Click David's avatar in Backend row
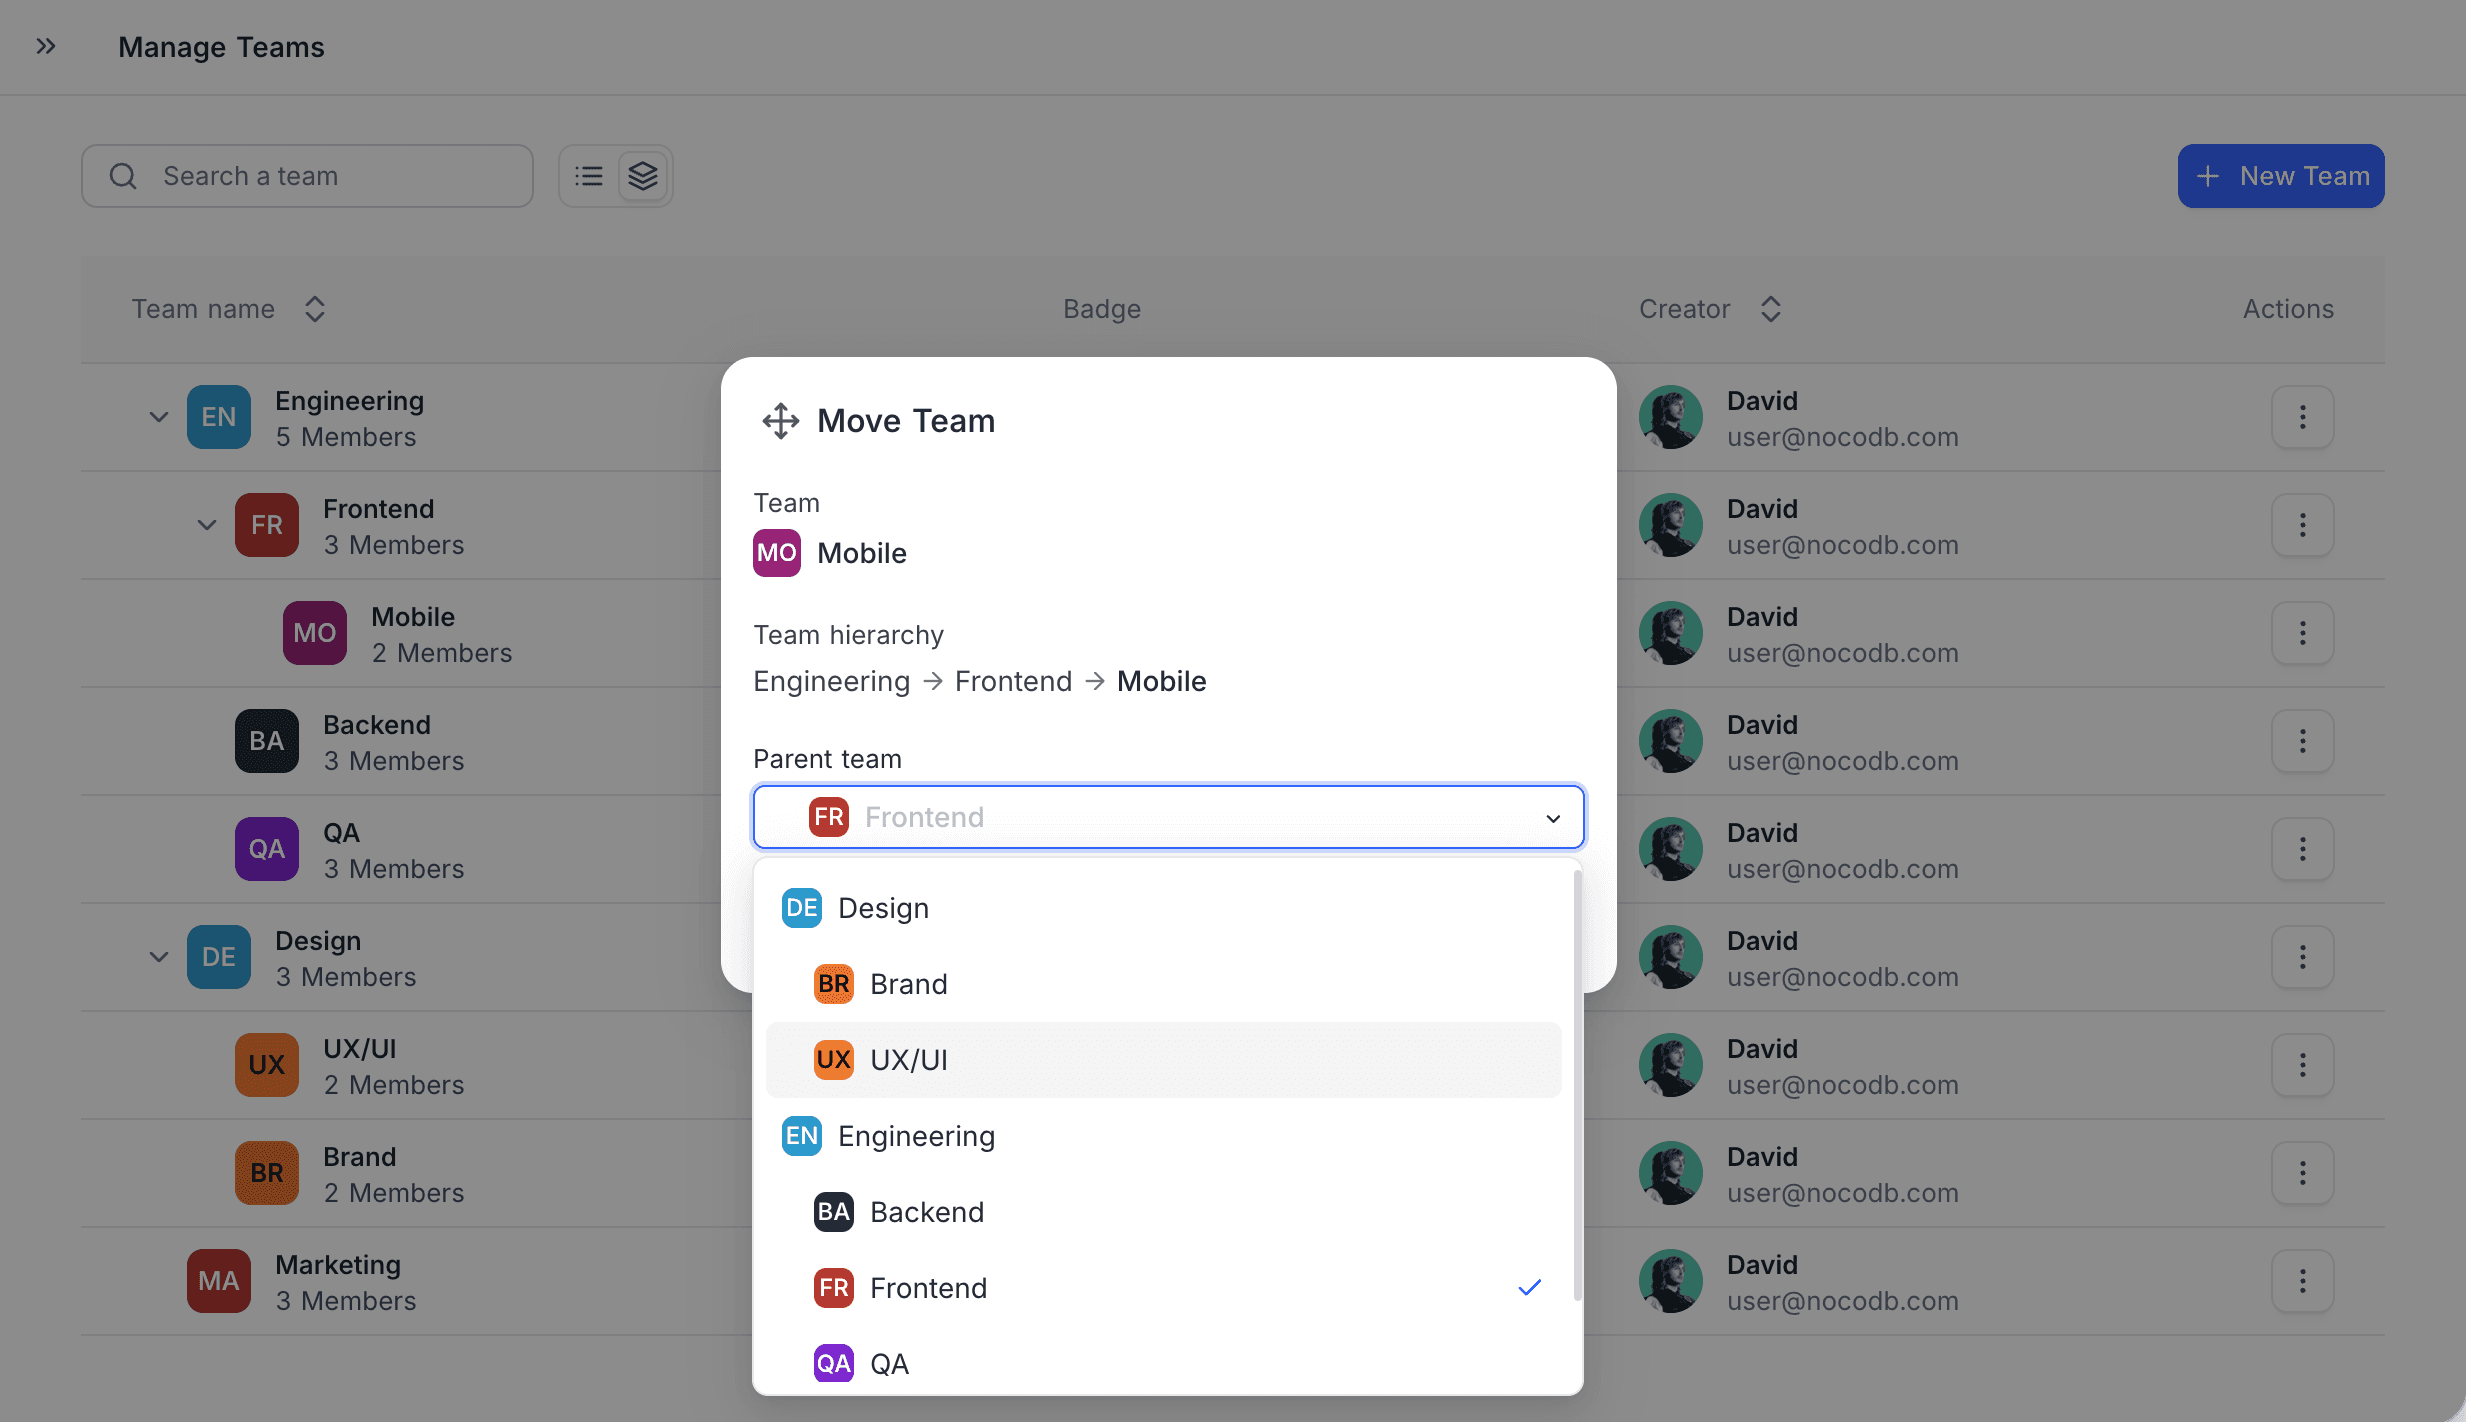2466x1422 pixels. click(1670, 741)
